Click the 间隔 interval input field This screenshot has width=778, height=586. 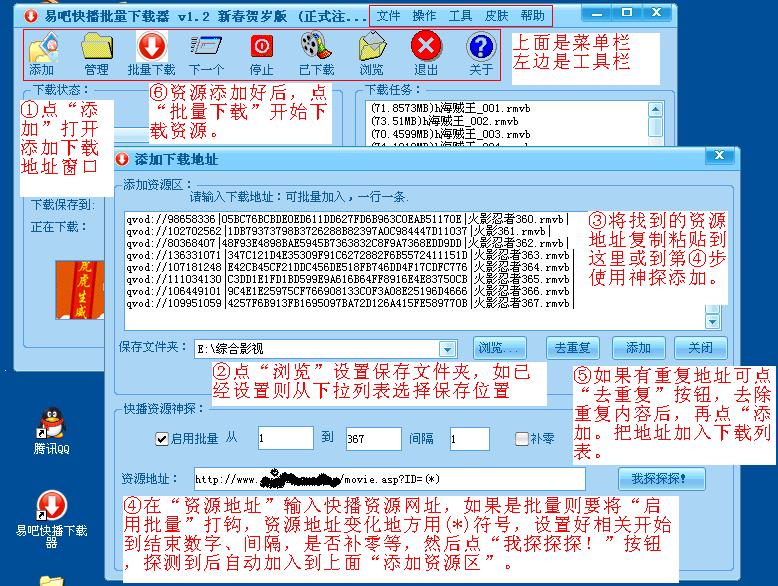pos(470,439)
